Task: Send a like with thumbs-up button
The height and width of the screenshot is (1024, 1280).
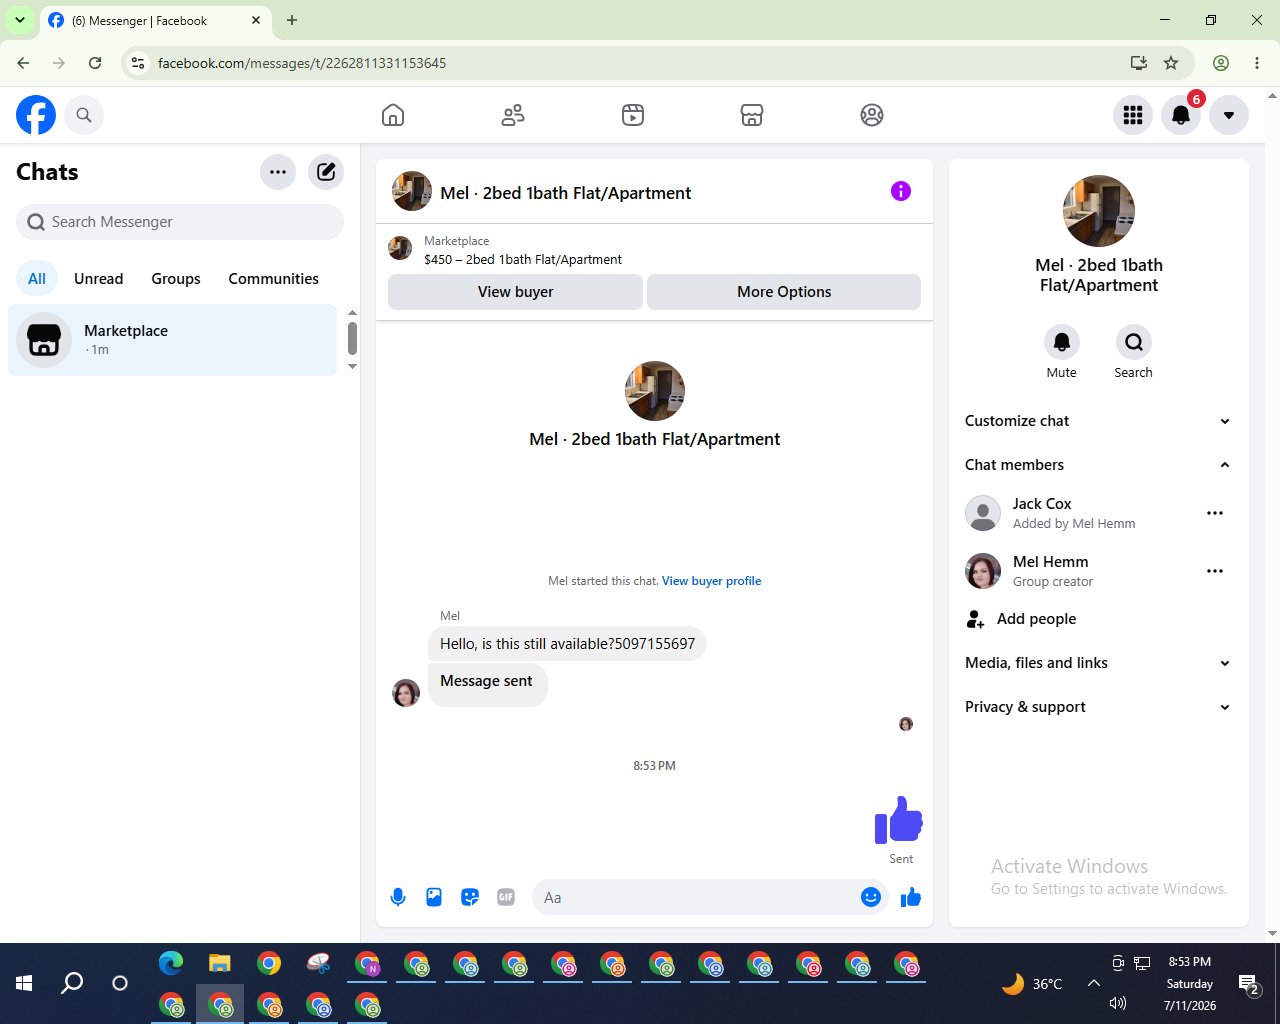Action: tap(911, 897)
